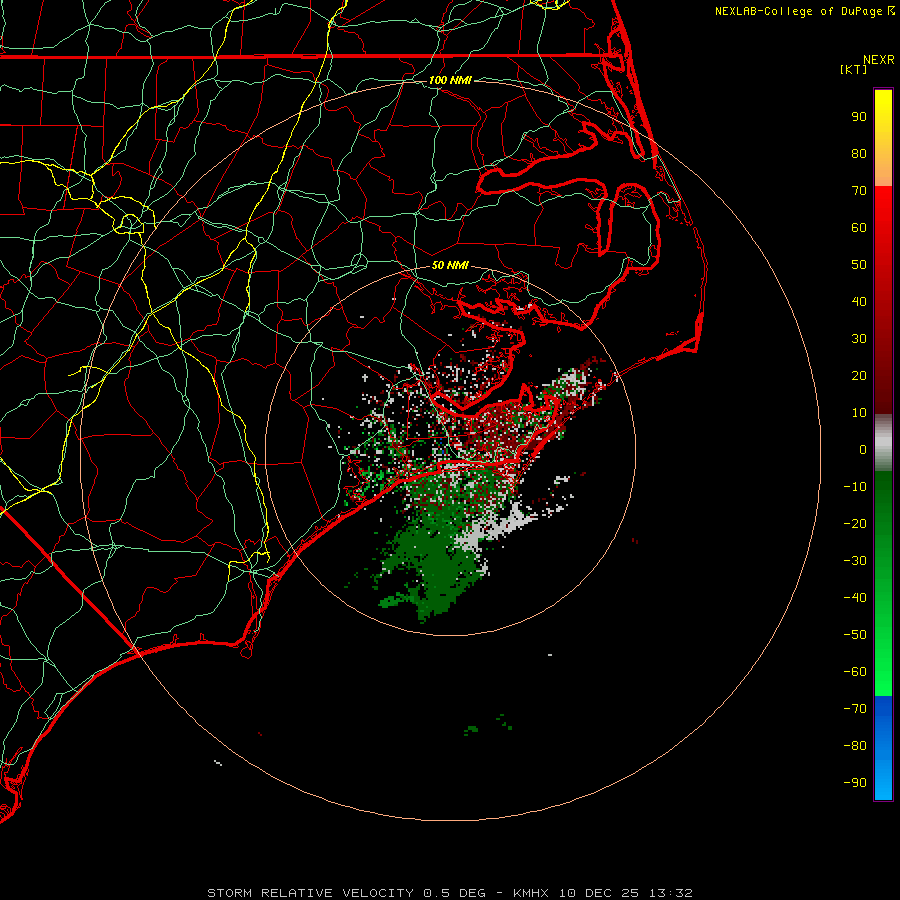Image resolution: width=900 pixels, height=900 pixels.
Task: Select the 30 scale label
Action: click(x=859, y=339)
